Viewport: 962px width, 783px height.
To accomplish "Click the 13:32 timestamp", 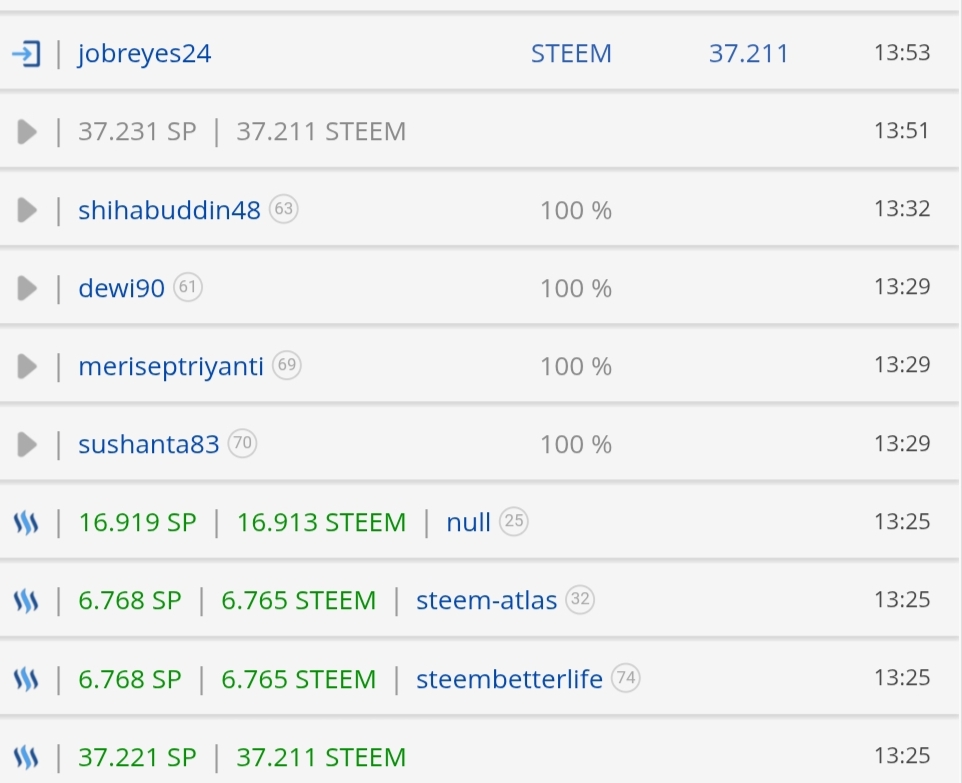I will pos(902,209).
